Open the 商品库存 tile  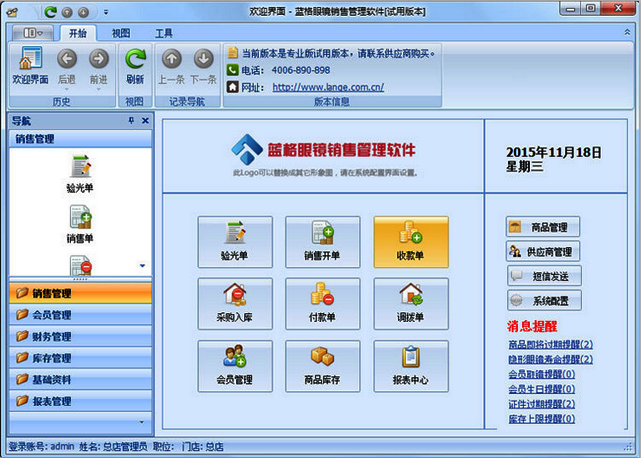pyautogui.click(x=323, y=366)
